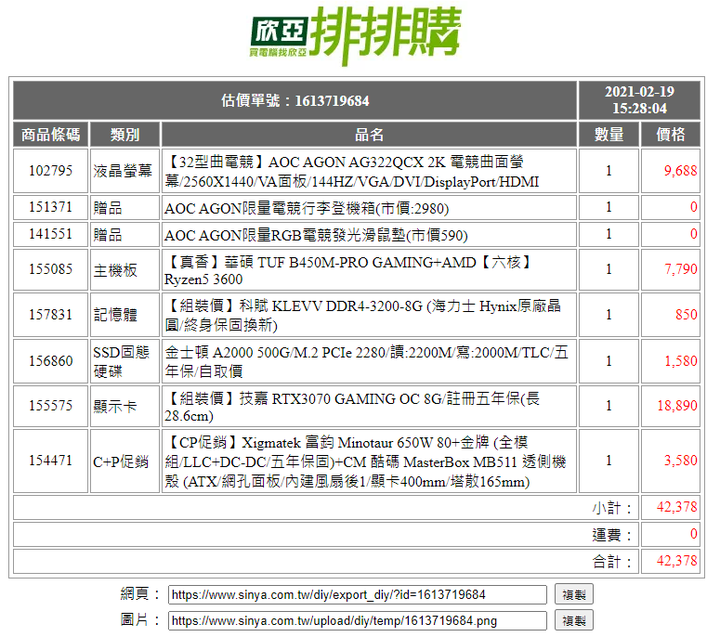This screenshot has width=720, height=637.
Task: Click the SSD固態硬碟 category cell
Action: [125, 361]
